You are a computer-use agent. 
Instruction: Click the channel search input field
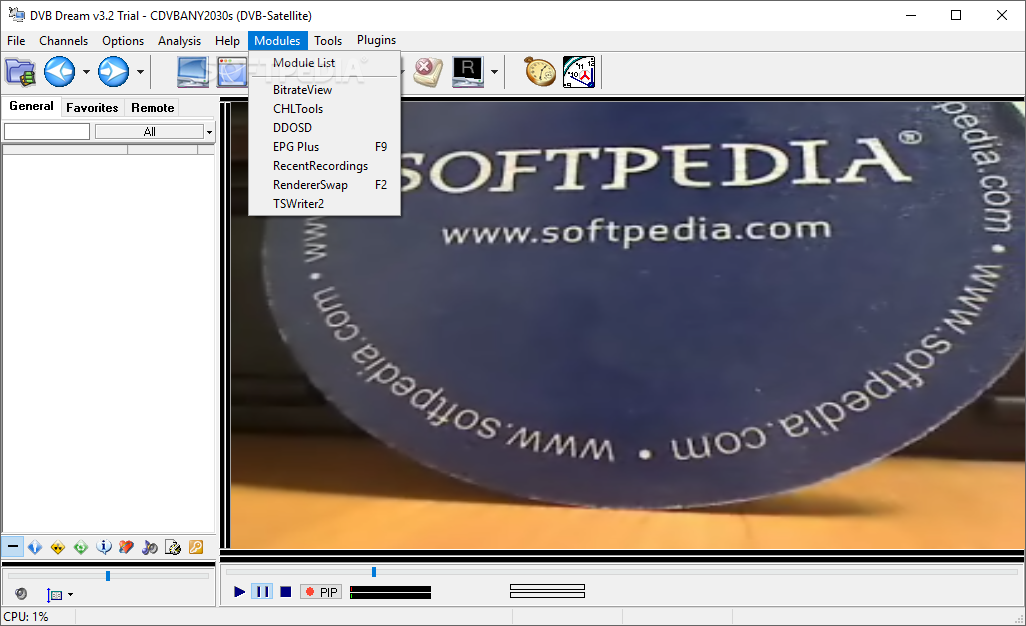(x=47, y=131)
